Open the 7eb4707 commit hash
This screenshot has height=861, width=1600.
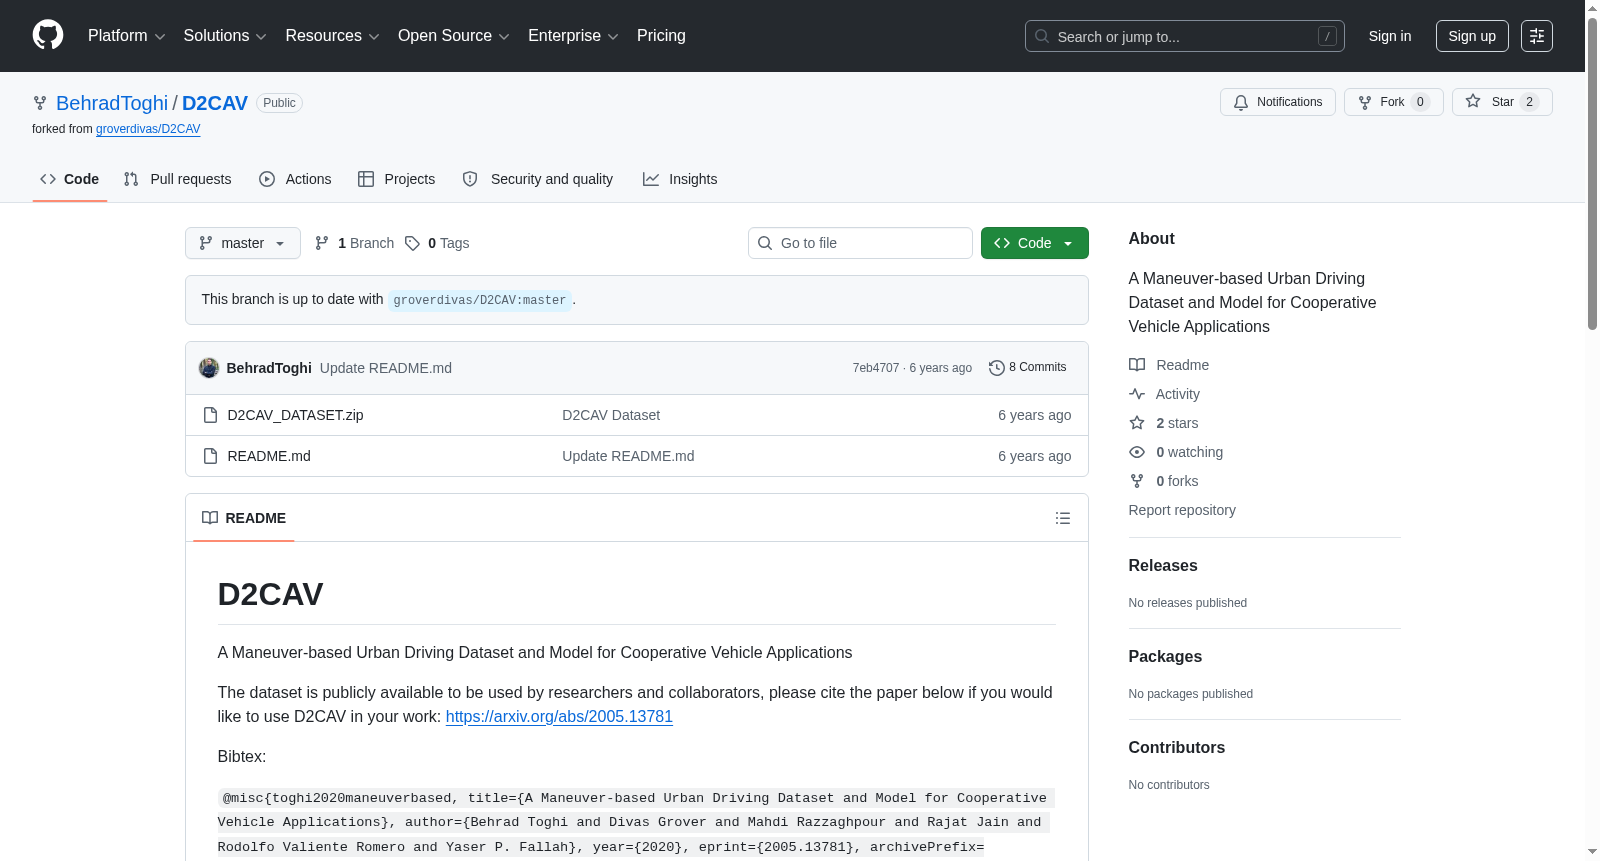pos(876,368)
